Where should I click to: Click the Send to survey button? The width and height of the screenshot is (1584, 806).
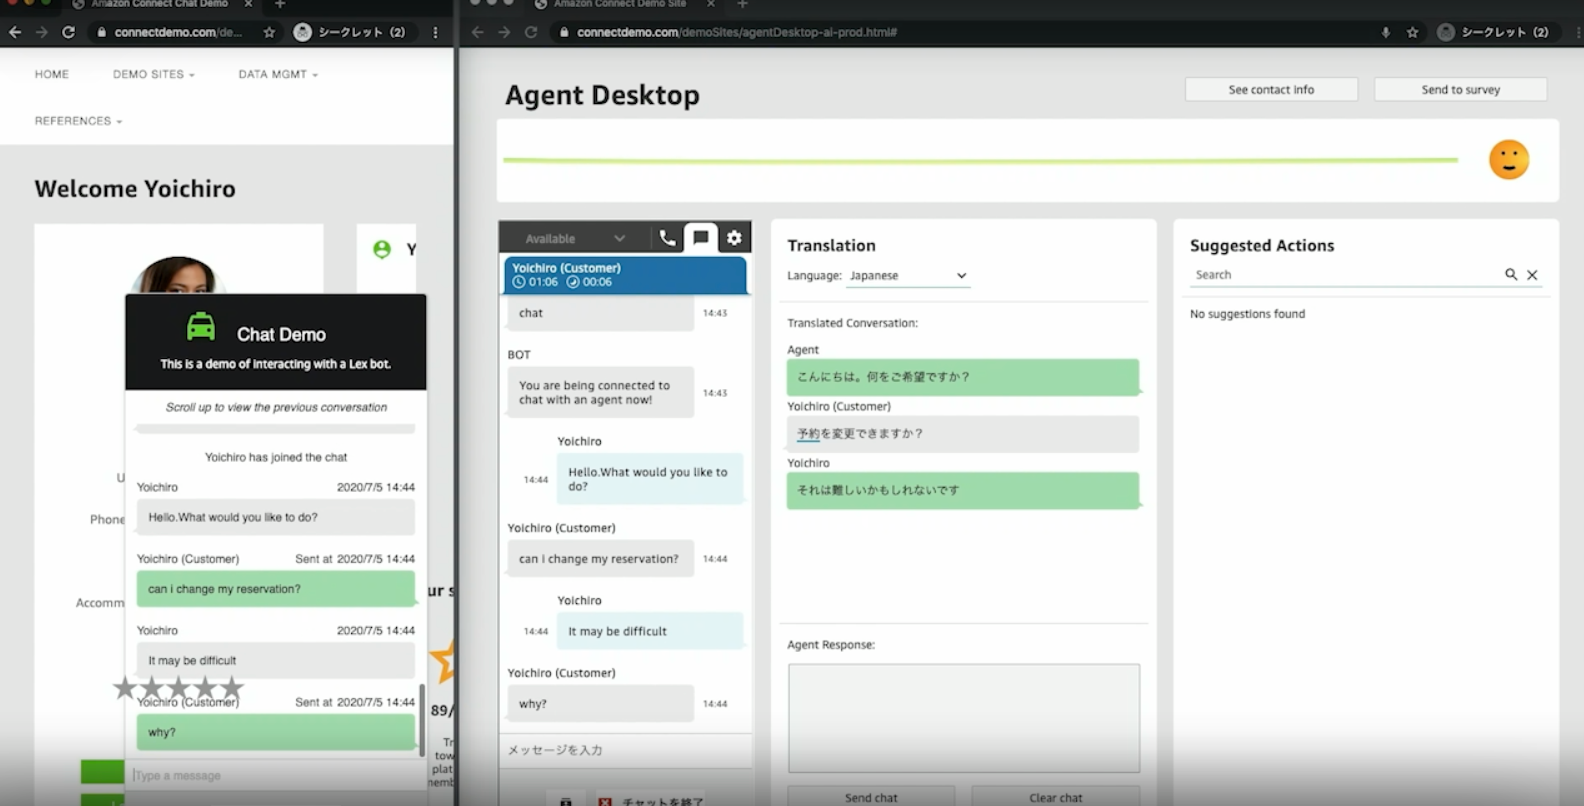pos(1460,89)
